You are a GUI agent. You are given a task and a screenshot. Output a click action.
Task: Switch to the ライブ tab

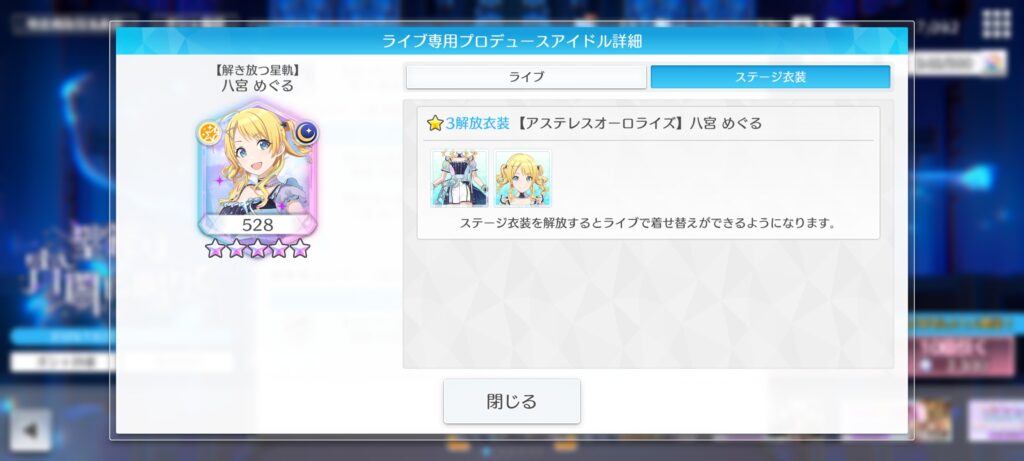(526, 77)
